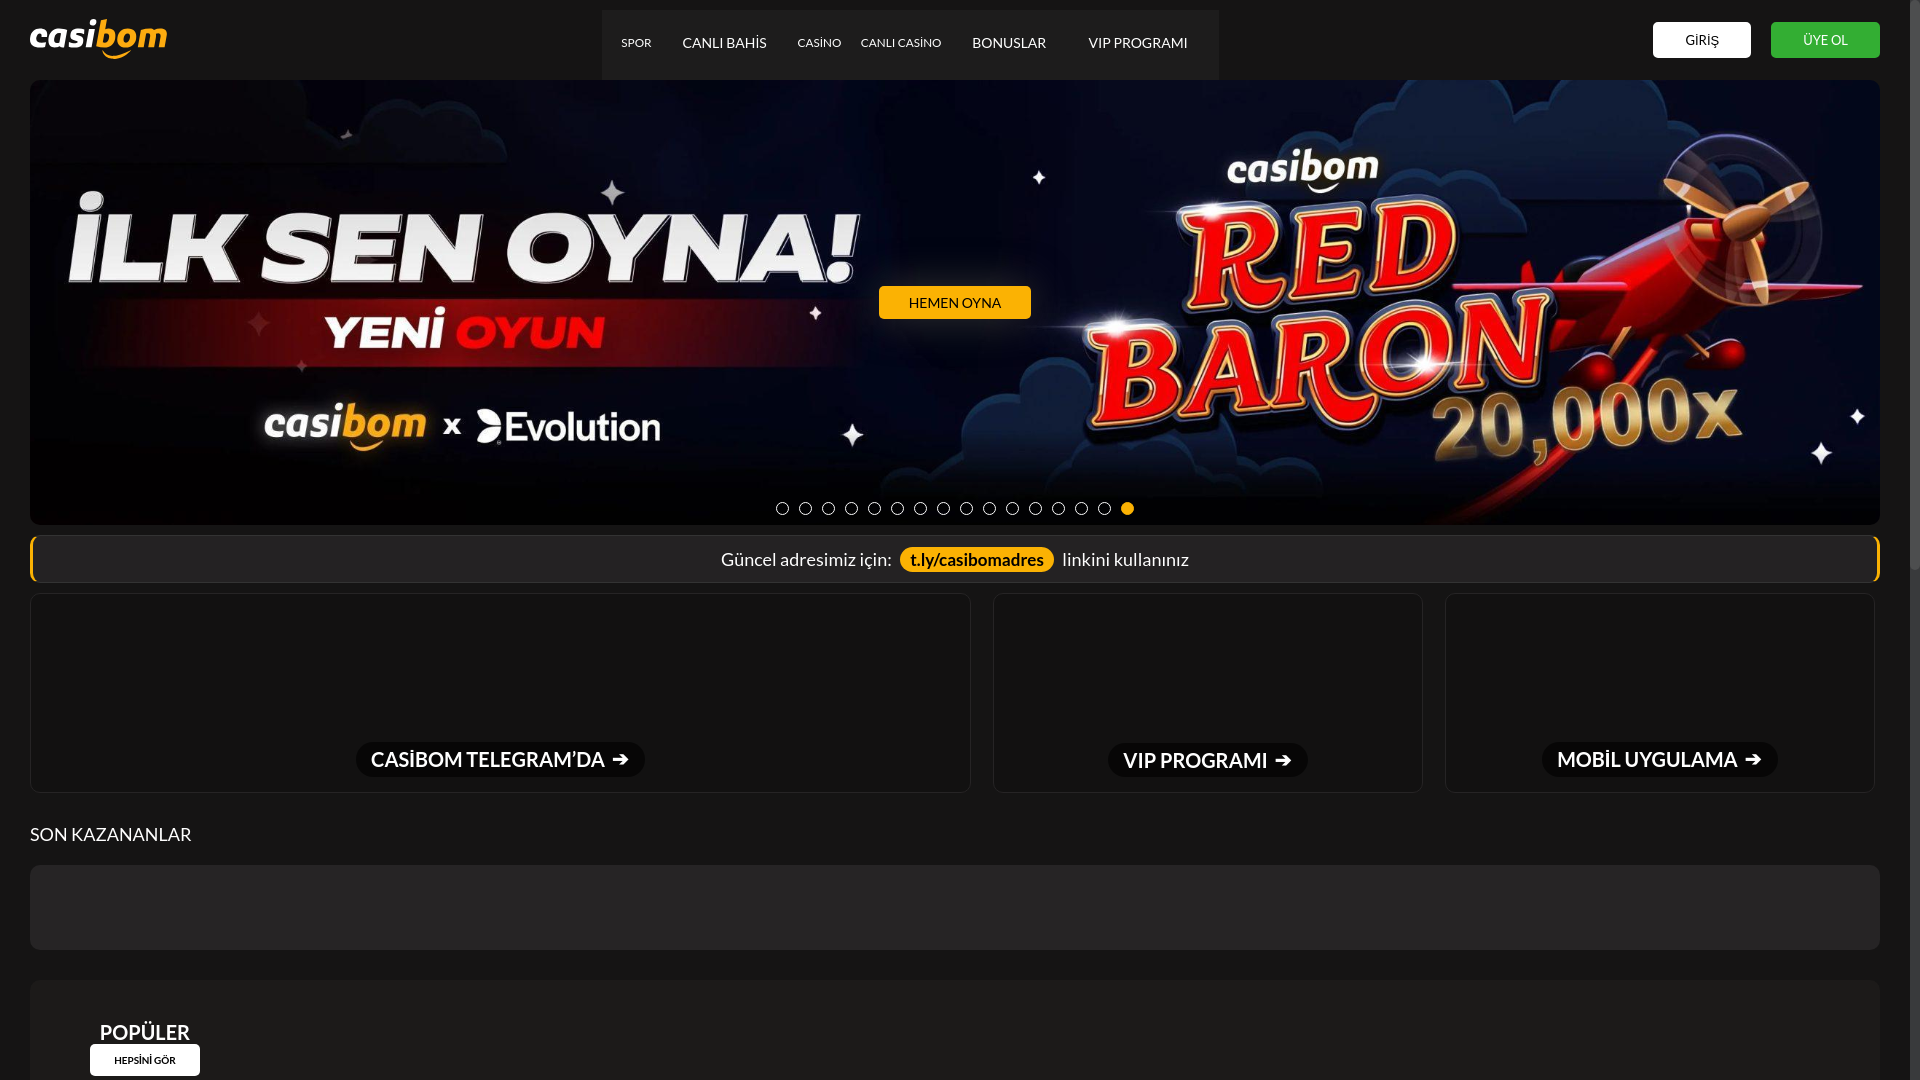The height and width of the screenshot is (1080, 1920).
Task: Select the seventh carousel slide dot
Action: [x=920, y=508]
